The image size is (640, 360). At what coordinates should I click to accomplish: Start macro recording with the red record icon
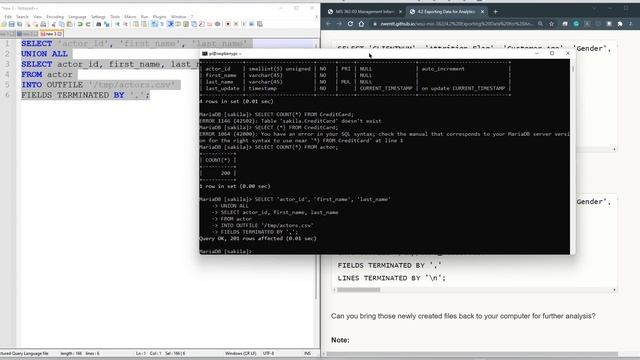click(228, 24)
